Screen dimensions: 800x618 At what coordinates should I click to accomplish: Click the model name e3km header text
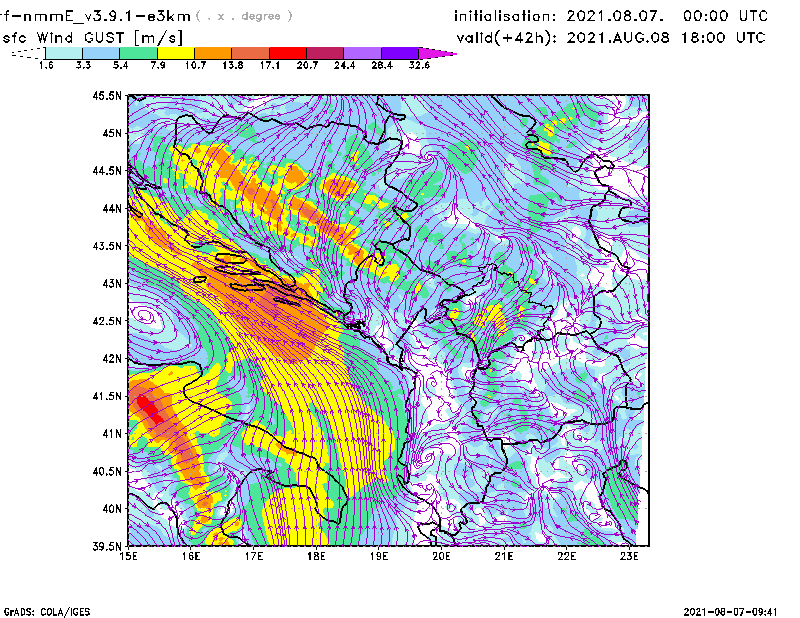click(x=95, y=16)
